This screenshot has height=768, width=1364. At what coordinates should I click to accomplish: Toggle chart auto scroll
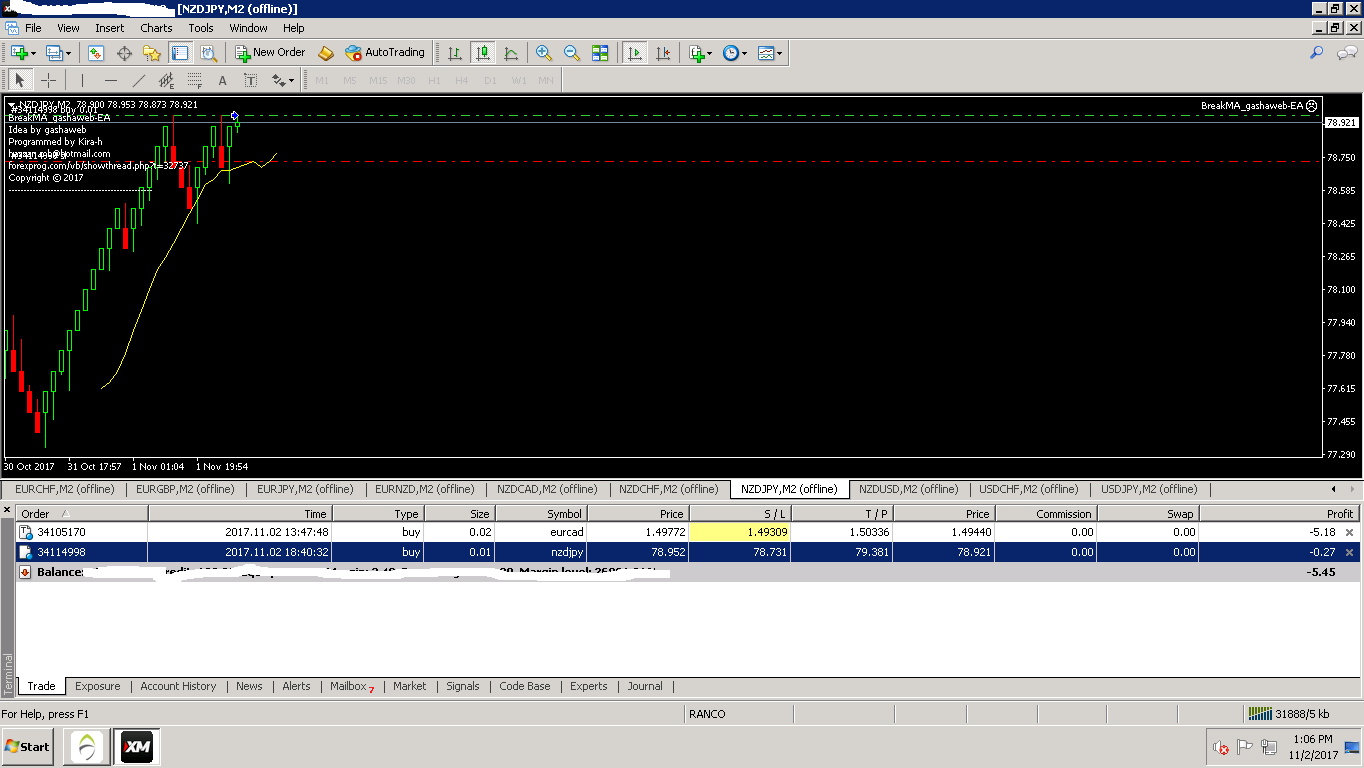(635, 53)
